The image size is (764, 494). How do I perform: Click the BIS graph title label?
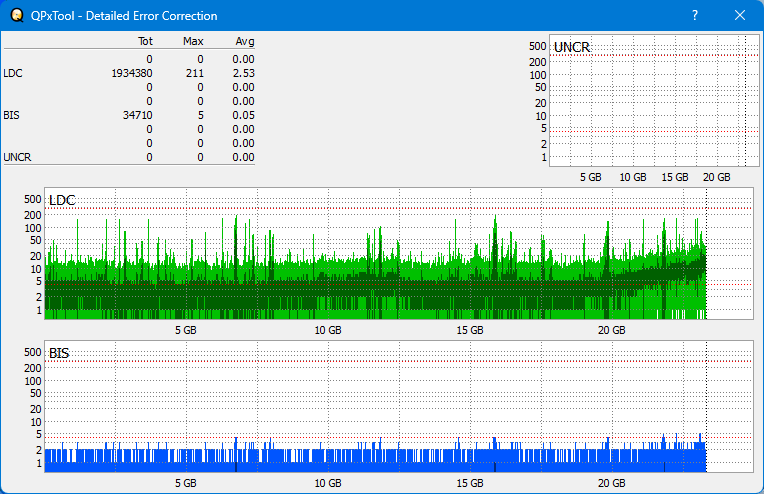(x=59, y=353)
